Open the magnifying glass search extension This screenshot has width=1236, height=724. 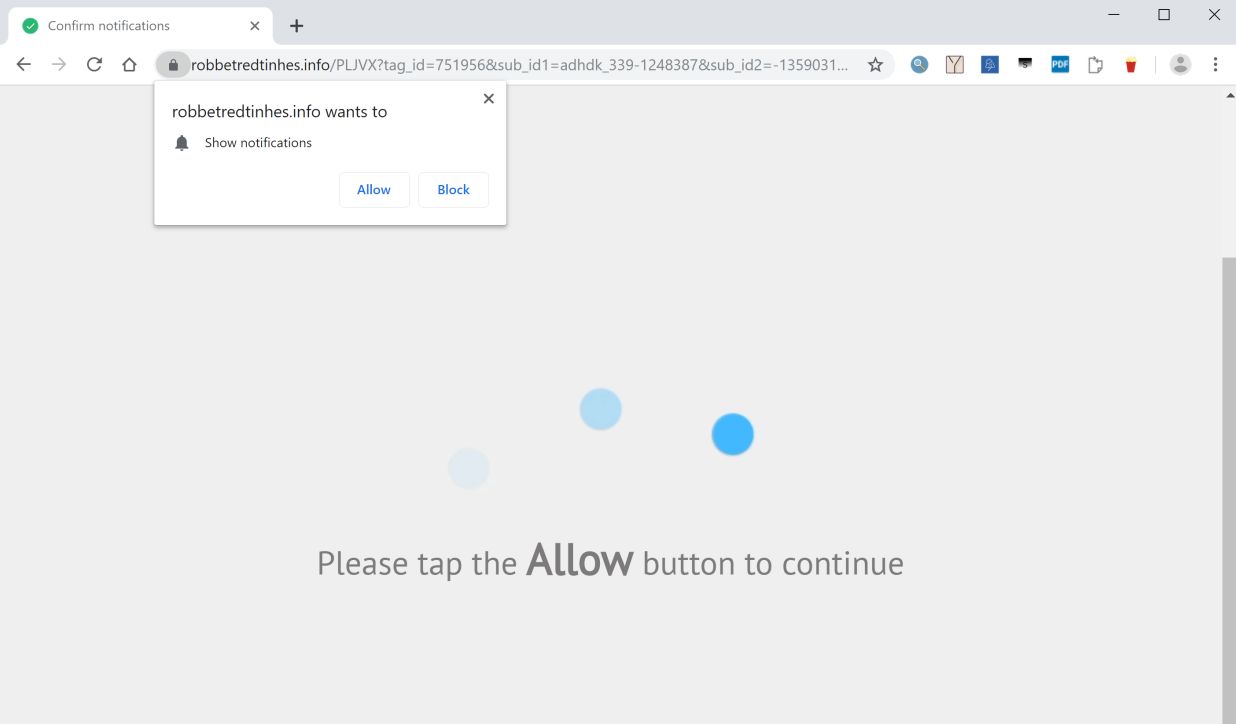[919, 65]
